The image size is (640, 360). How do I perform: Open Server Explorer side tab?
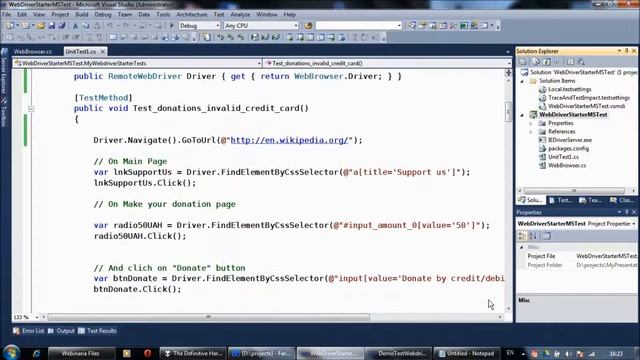[4, 72]
